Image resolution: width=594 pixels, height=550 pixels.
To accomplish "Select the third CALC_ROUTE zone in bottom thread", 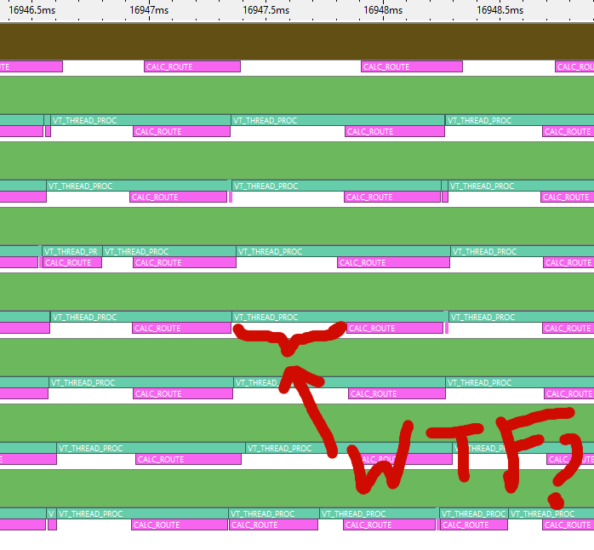I will point(389,525).
